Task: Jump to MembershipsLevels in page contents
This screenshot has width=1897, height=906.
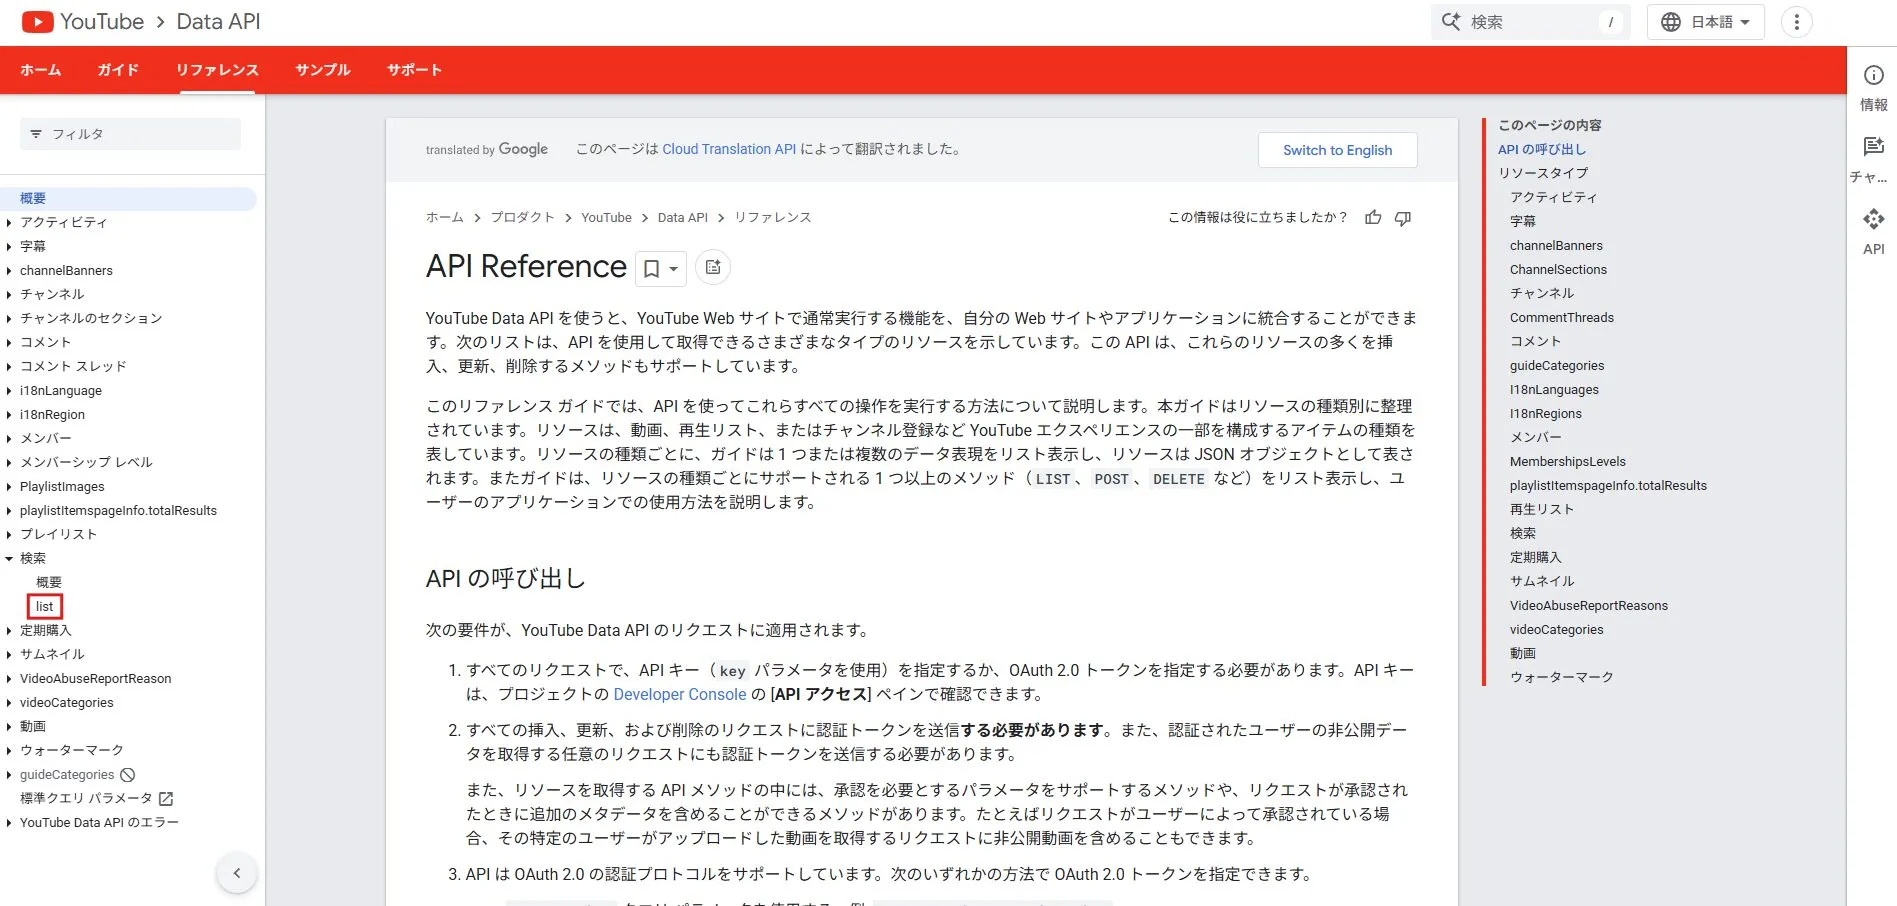Action: [x=1568, y=462]
